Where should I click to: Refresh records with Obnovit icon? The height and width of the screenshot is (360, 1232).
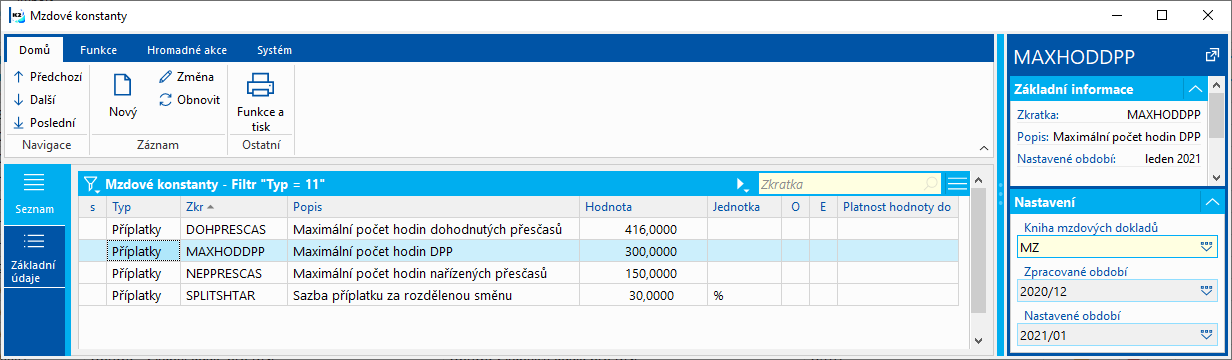(166, 99)
